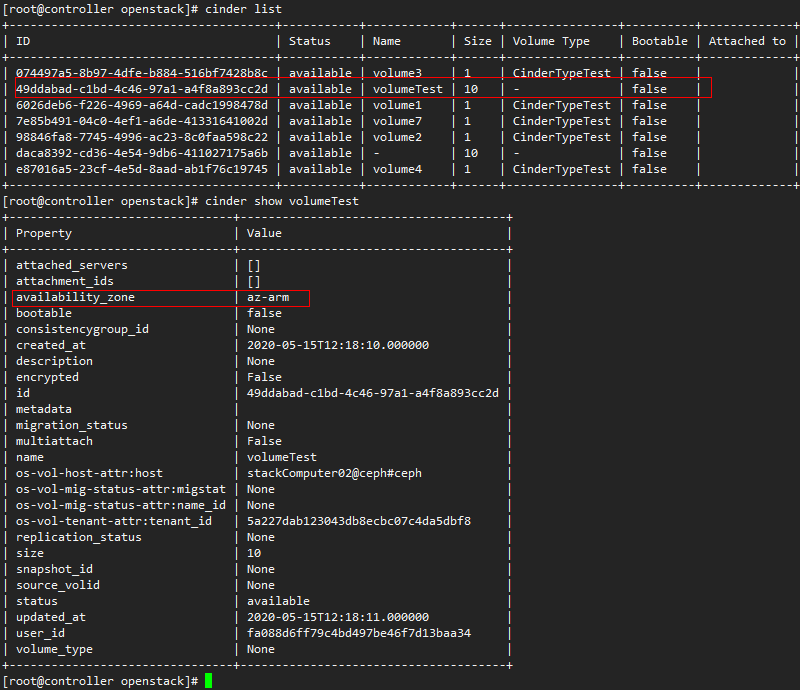
Task: Click the availability_zone property name
Action: click(x=76, y=298)
